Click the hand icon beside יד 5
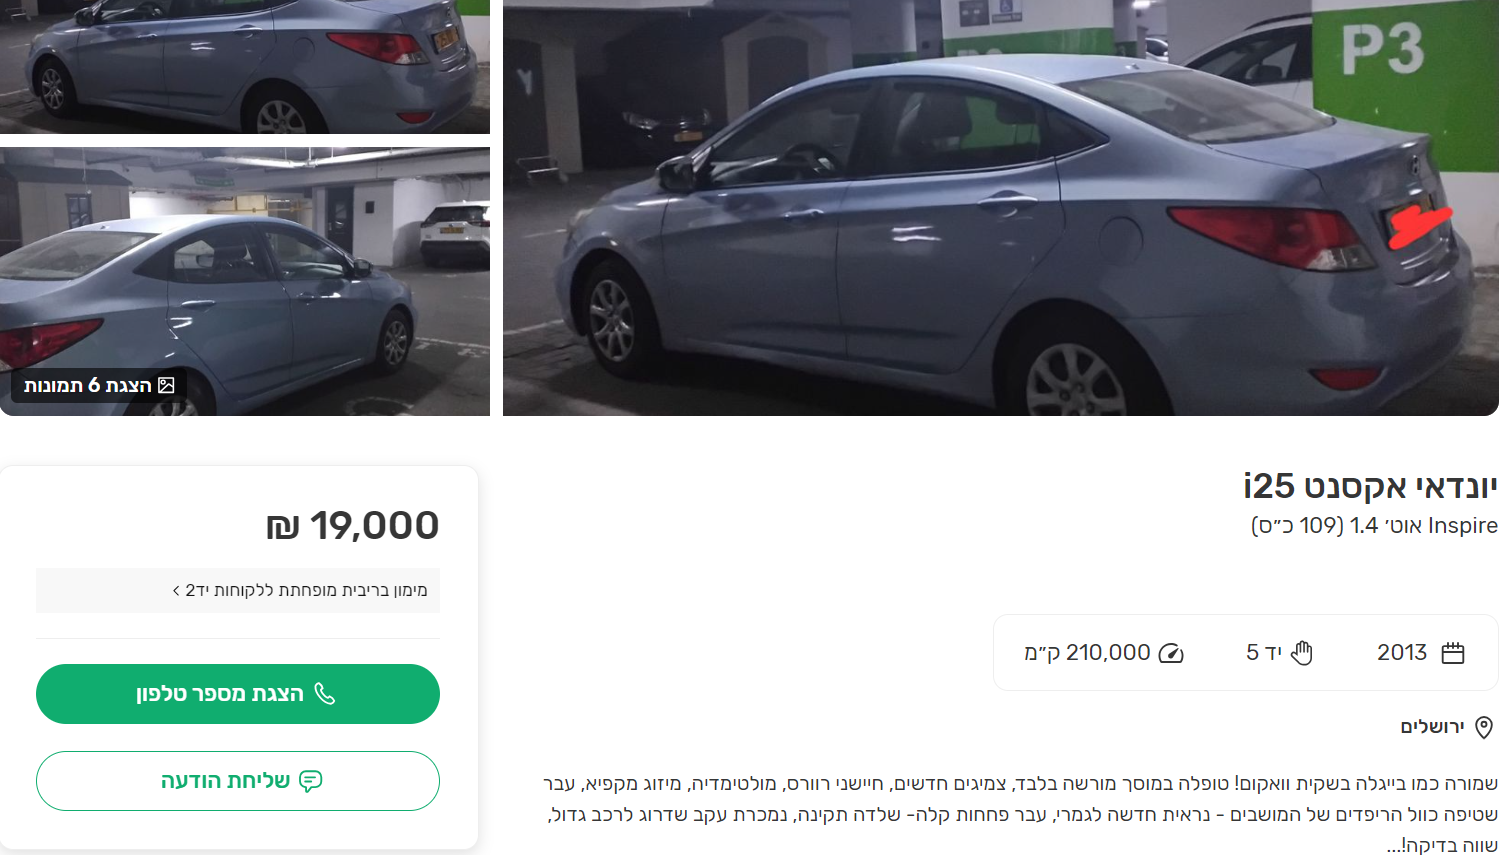The width and height of the screenshot is (1507, 855). click(x=1301, y=653)
